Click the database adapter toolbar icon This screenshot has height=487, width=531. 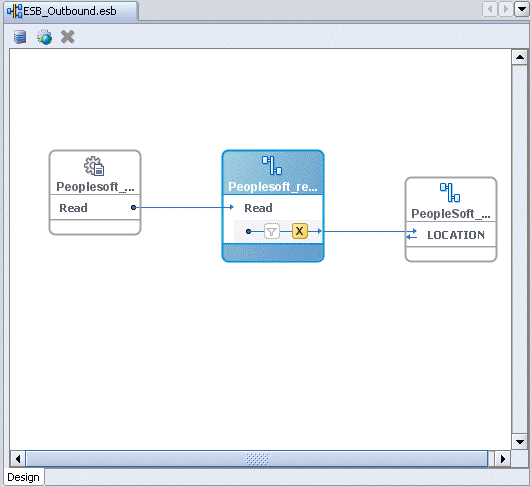point(20,37)
